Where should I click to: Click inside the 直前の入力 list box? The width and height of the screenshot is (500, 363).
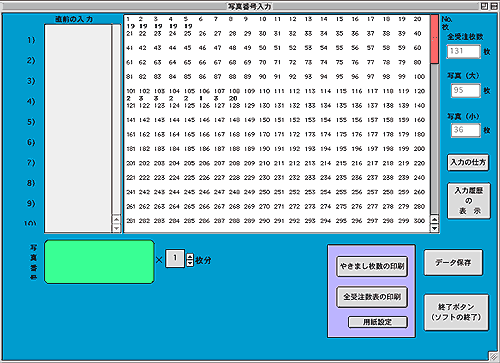(x=78, y=128)
